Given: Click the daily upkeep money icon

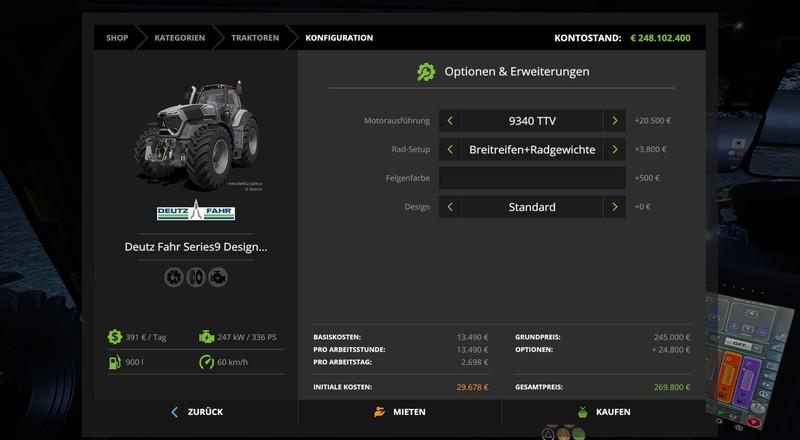Looking at the screenshot, I should click(115, 337).
